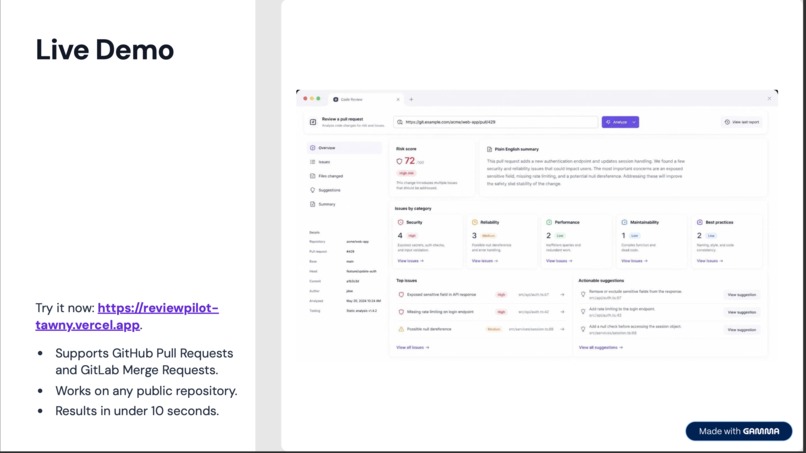Screen dimensions: 806x453
Task: Open the reviewpilot-tawny.vercel.app link
Action: (x=127, y=316)
